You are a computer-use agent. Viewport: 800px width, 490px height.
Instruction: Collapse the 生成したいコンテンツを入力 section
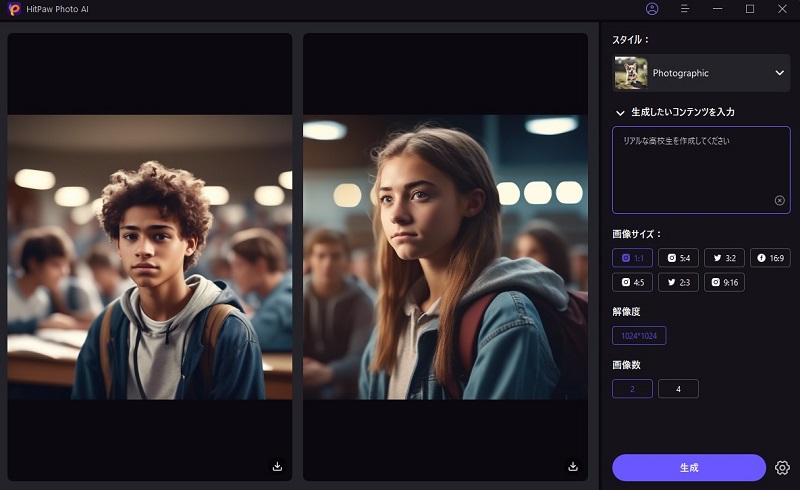[620, 113]
